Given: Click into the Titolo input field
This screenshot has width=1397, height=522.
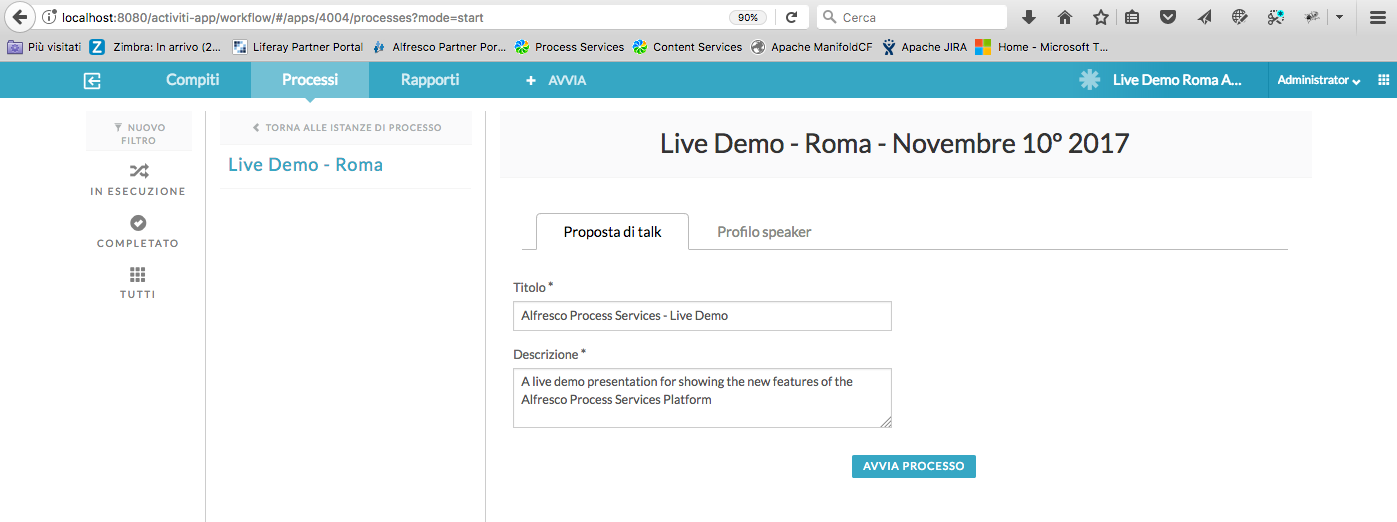Looking at the screenshot, I should [x=702, y=316].
